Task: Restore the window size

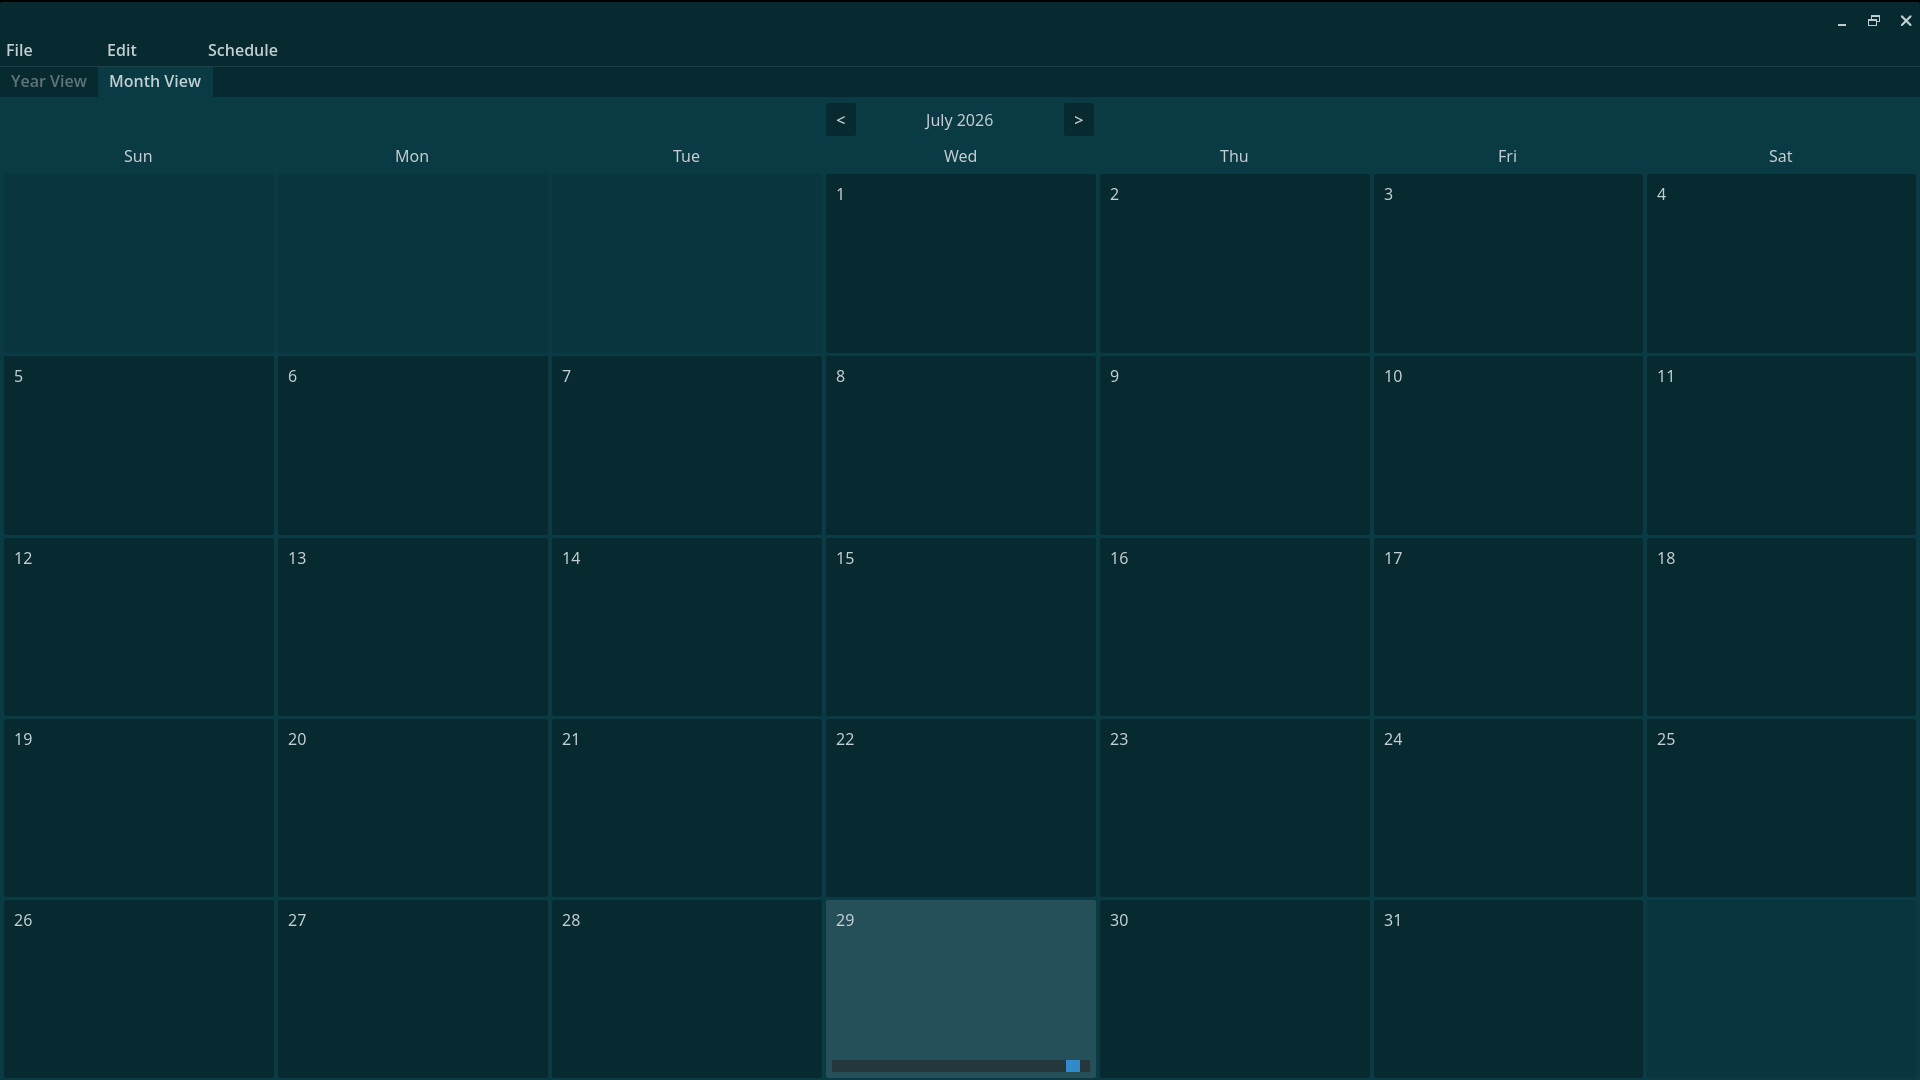Action: click(x=1874, y=21)
